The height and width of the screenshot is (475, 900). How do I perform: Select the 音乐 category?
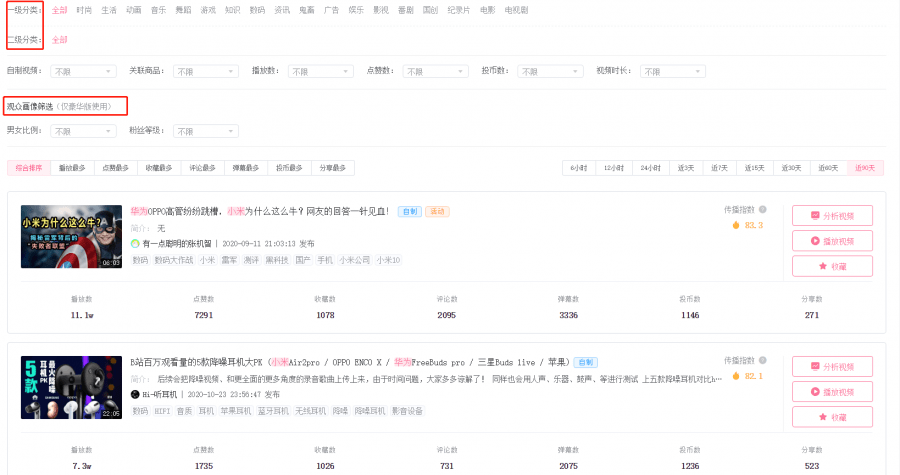(158, 10)
